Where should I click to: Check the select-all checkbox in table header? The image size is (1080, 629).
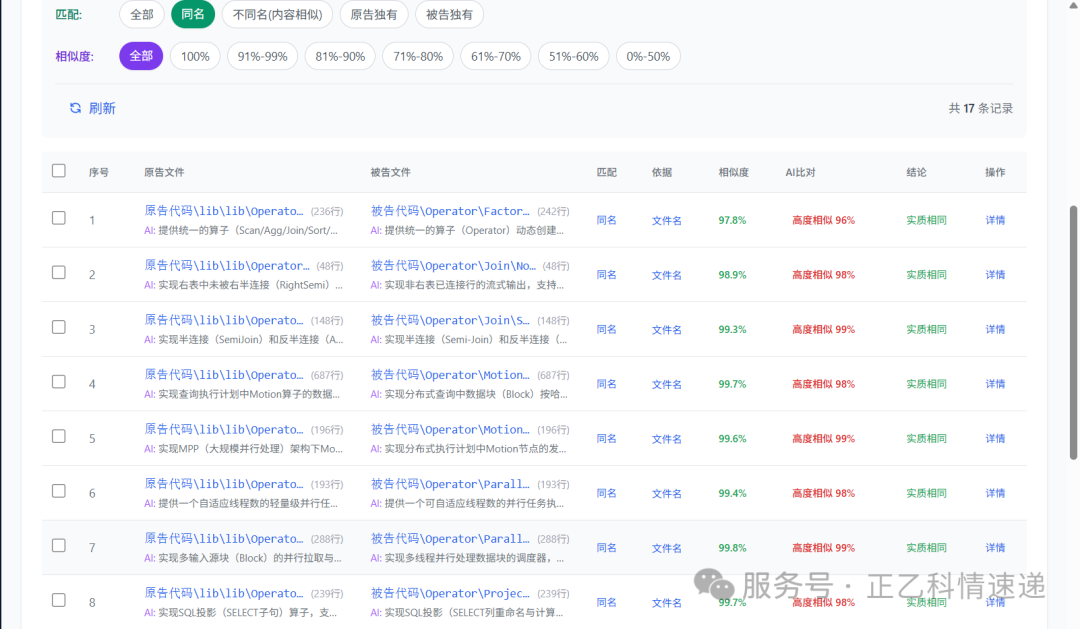pos(58,170)
